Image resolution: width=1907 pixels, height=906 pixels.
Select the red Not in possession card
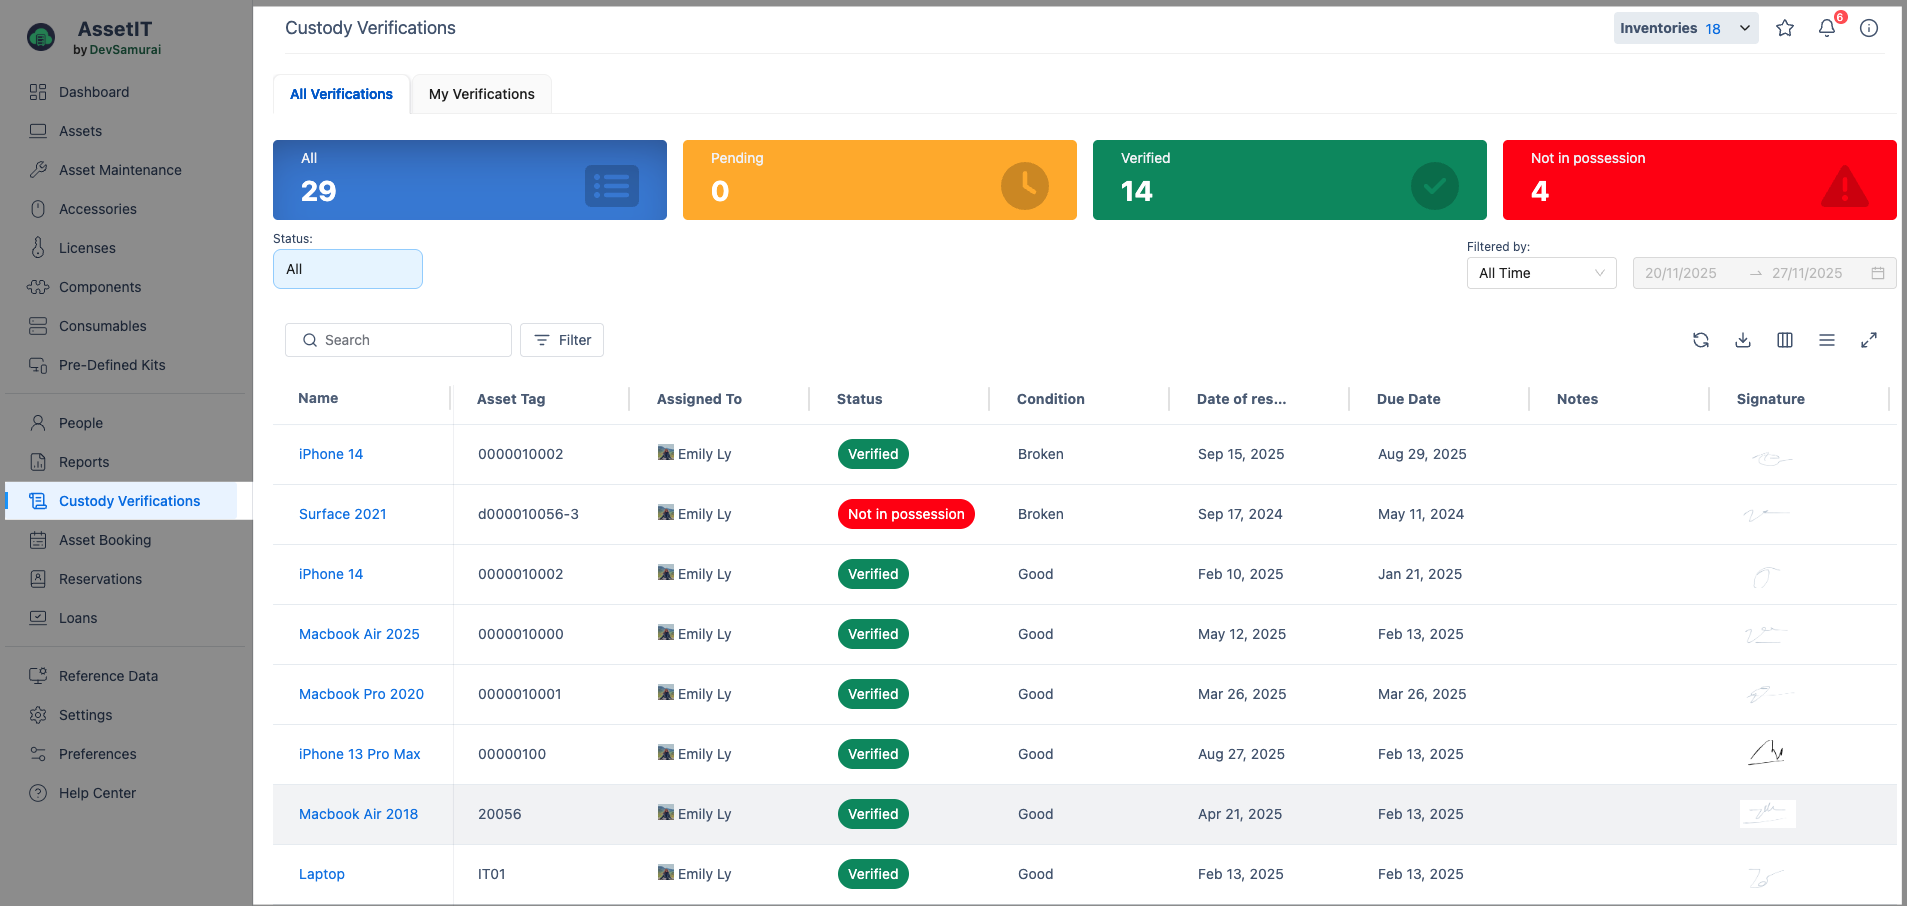click(x=1698, y=180)
